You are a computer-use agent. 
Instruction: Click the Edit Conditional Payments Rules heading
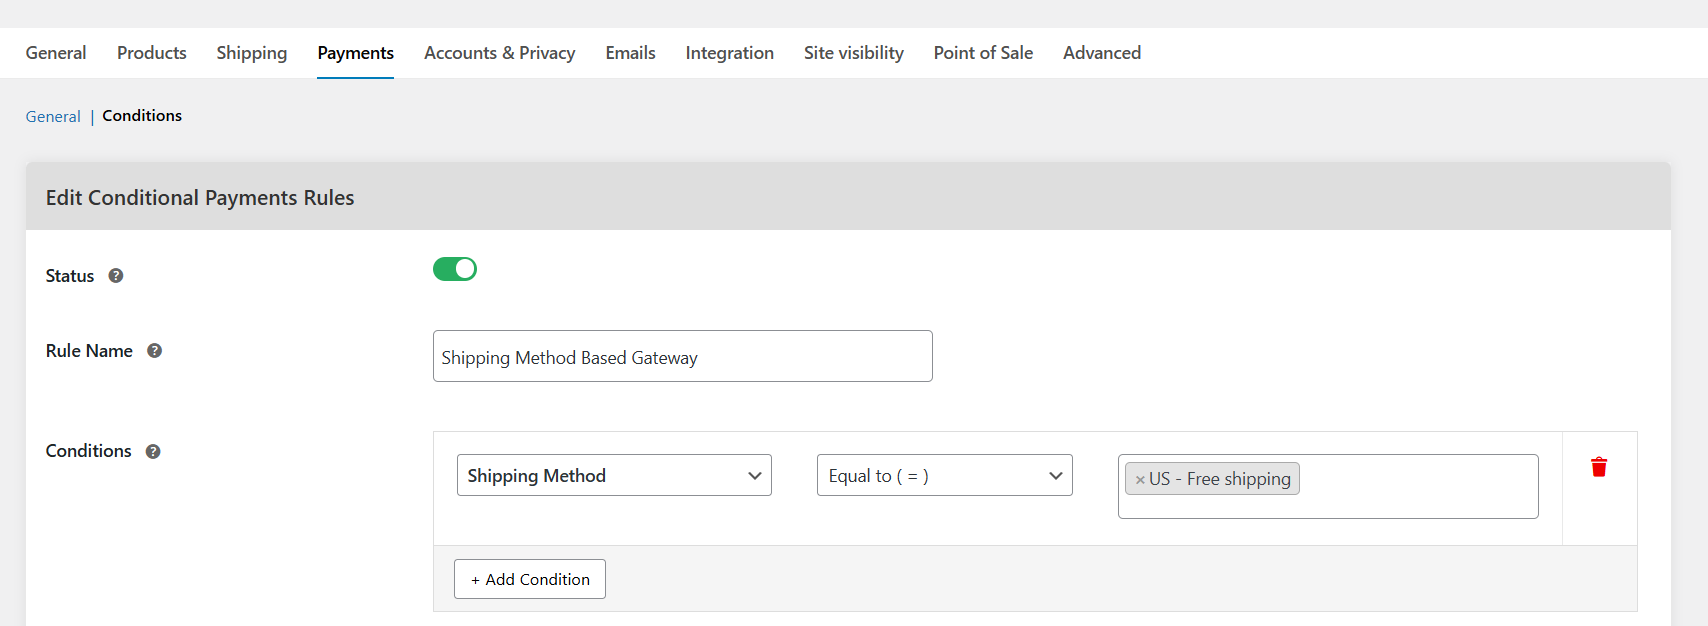pos(200,198)
